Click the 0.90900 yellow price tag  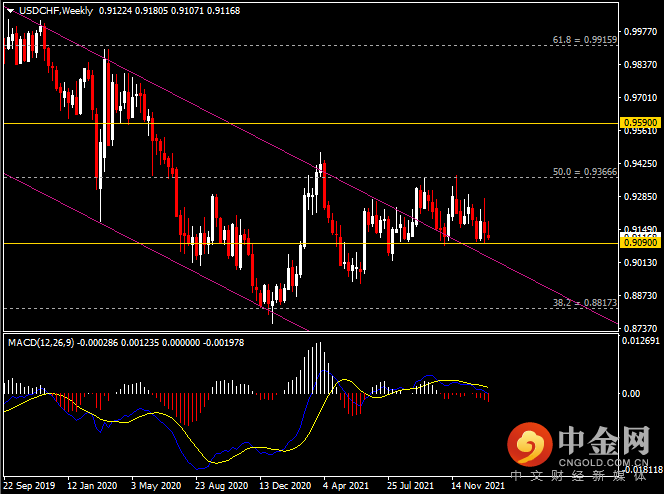(641, 243)
